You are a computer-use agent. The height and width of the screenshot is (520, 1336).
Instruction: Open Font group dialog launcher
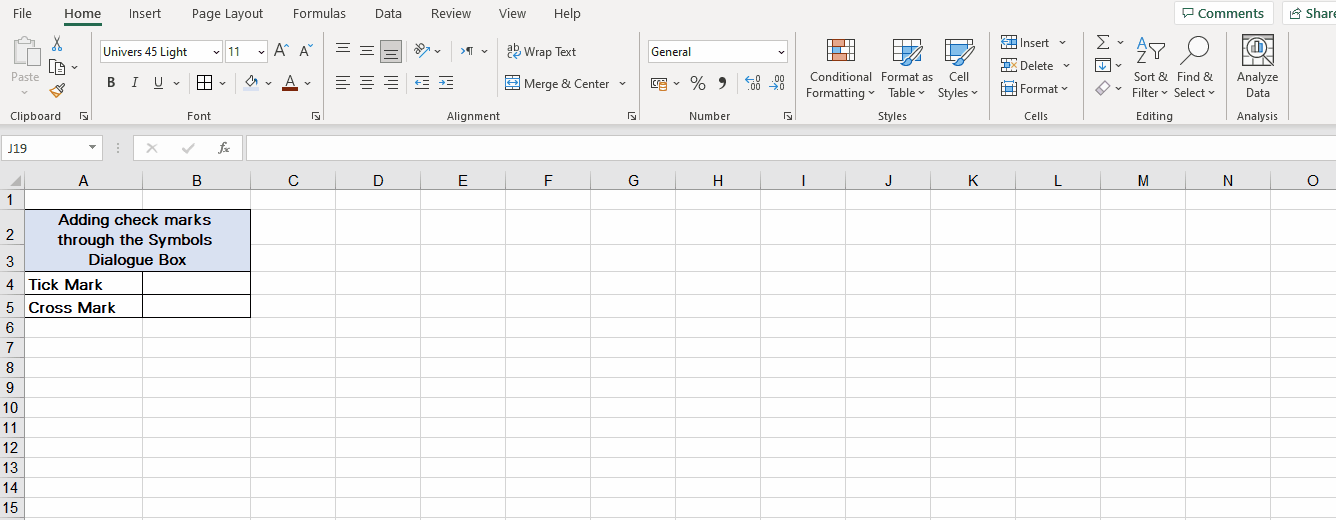click(x=316, y=116)
